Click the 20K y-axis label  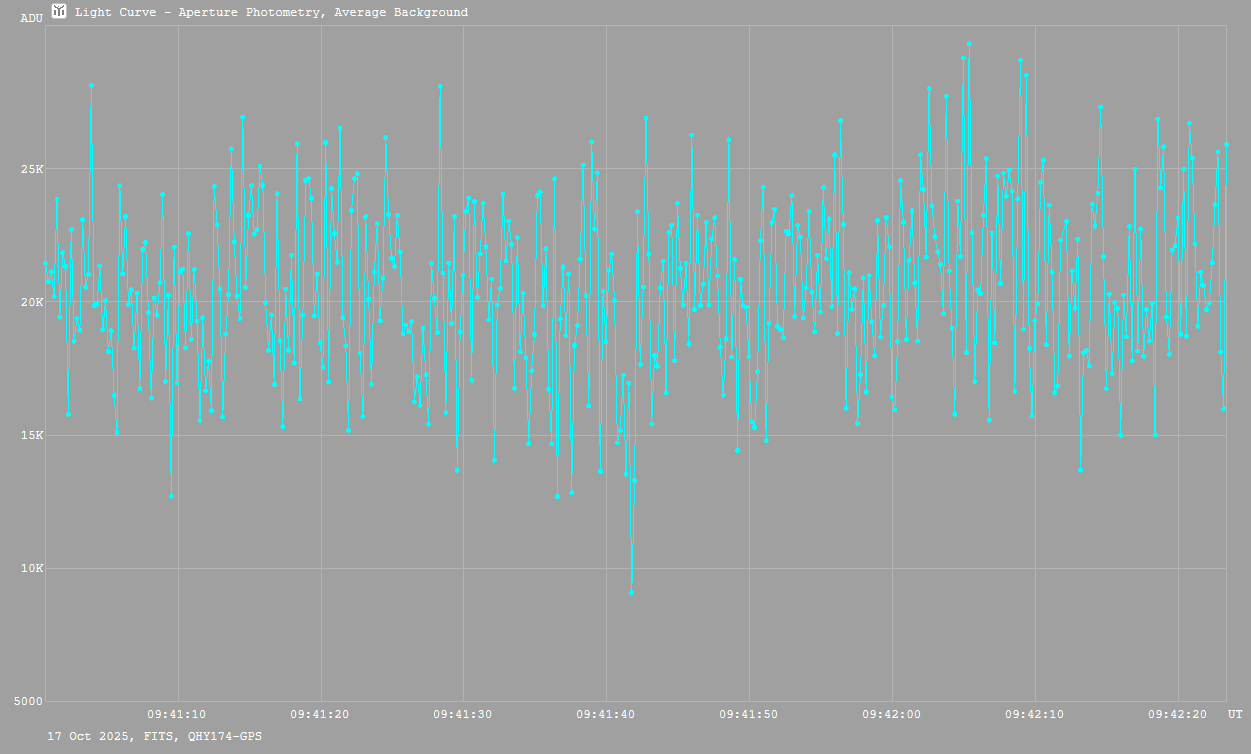pyautogui.click(x=33, y=302)
